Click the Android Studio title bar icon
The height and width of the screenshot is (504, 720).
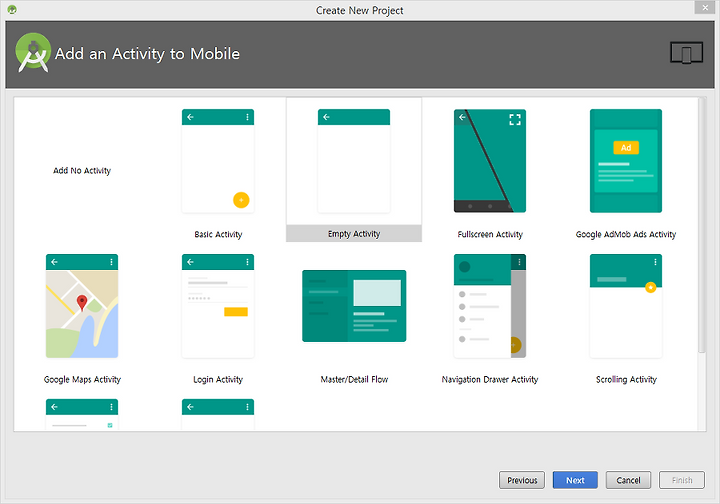[12, 10]
